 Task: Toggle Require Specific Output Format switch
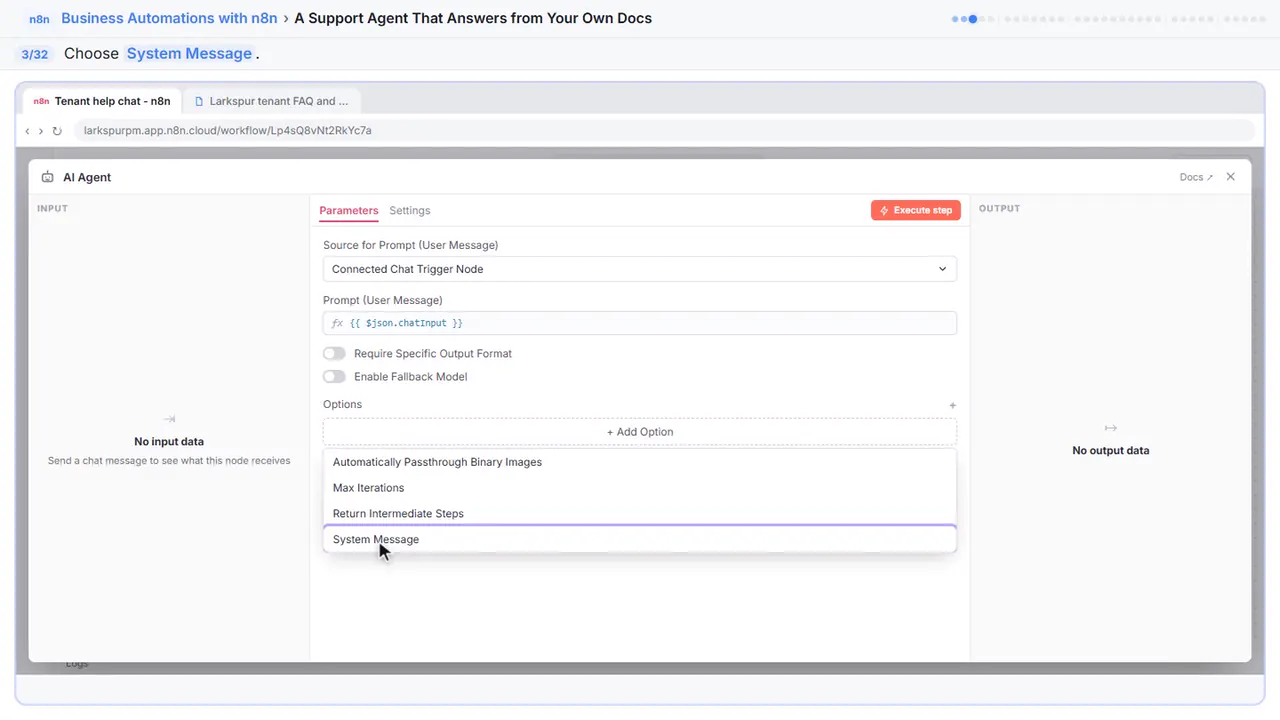334,354
